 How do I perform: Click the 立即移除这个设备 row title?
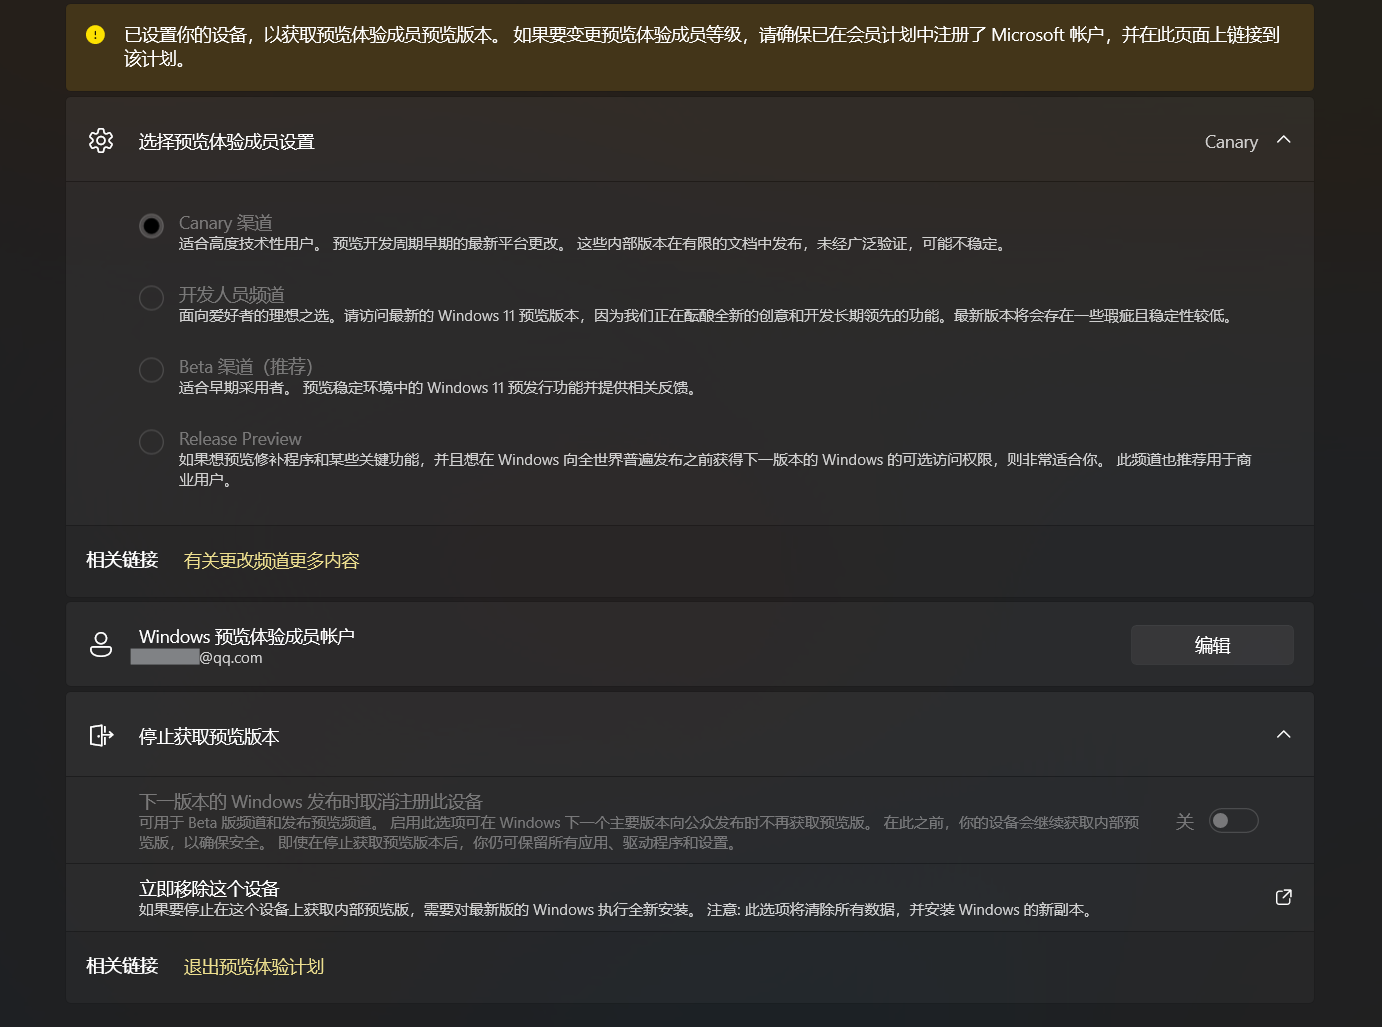tap(209, 889)
